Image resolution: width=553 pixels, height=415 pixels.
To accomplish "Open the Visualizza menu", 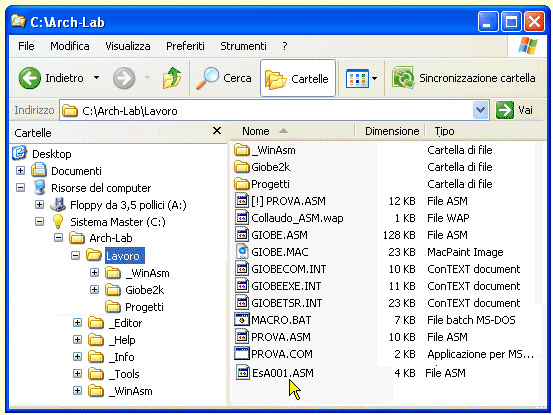I will [128, 46].
